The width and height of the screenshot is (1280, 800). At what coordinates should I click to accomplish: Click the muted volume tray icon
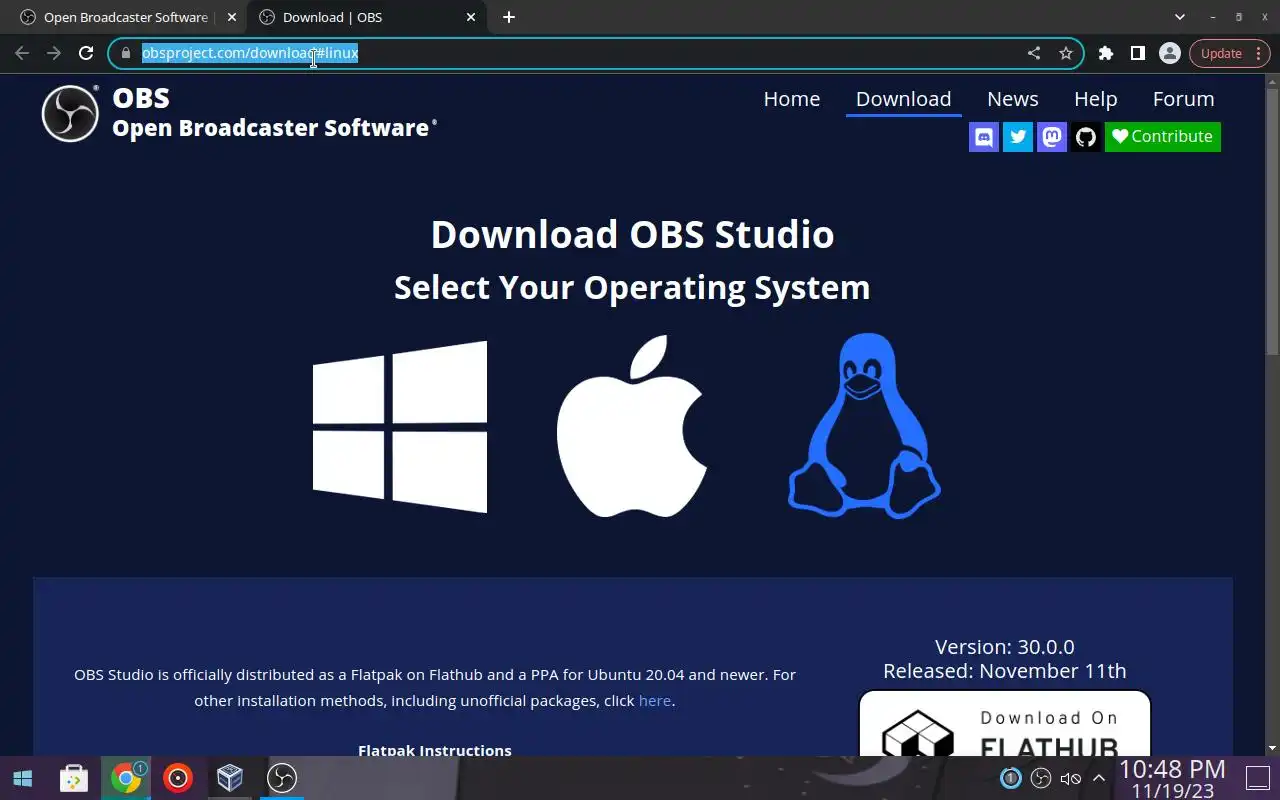(x=1070, y=778)
